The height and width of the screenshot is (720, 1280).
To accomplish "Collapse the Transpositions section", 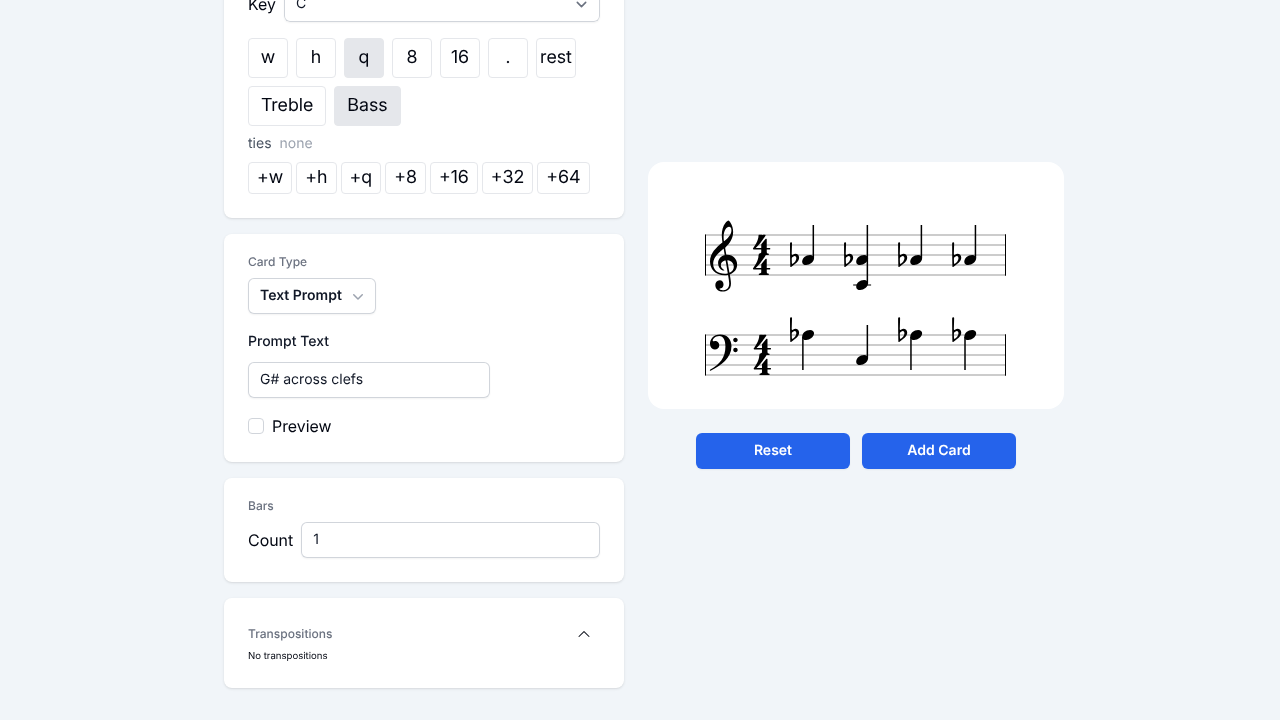I will (584, 634).
